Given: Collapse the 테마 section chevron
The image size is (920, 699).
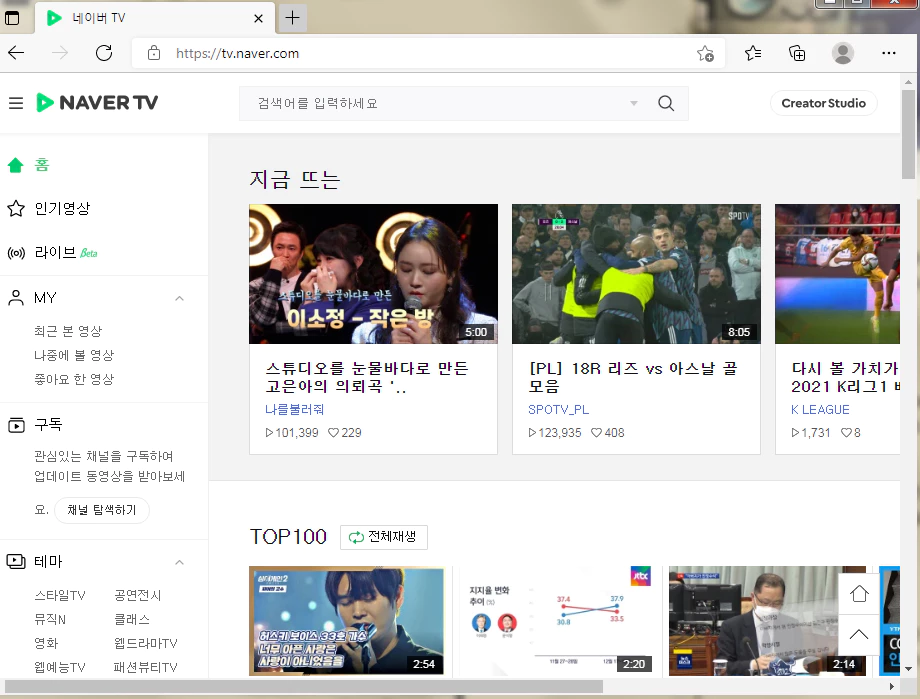Looking at the screenshot, I should 180,562.
